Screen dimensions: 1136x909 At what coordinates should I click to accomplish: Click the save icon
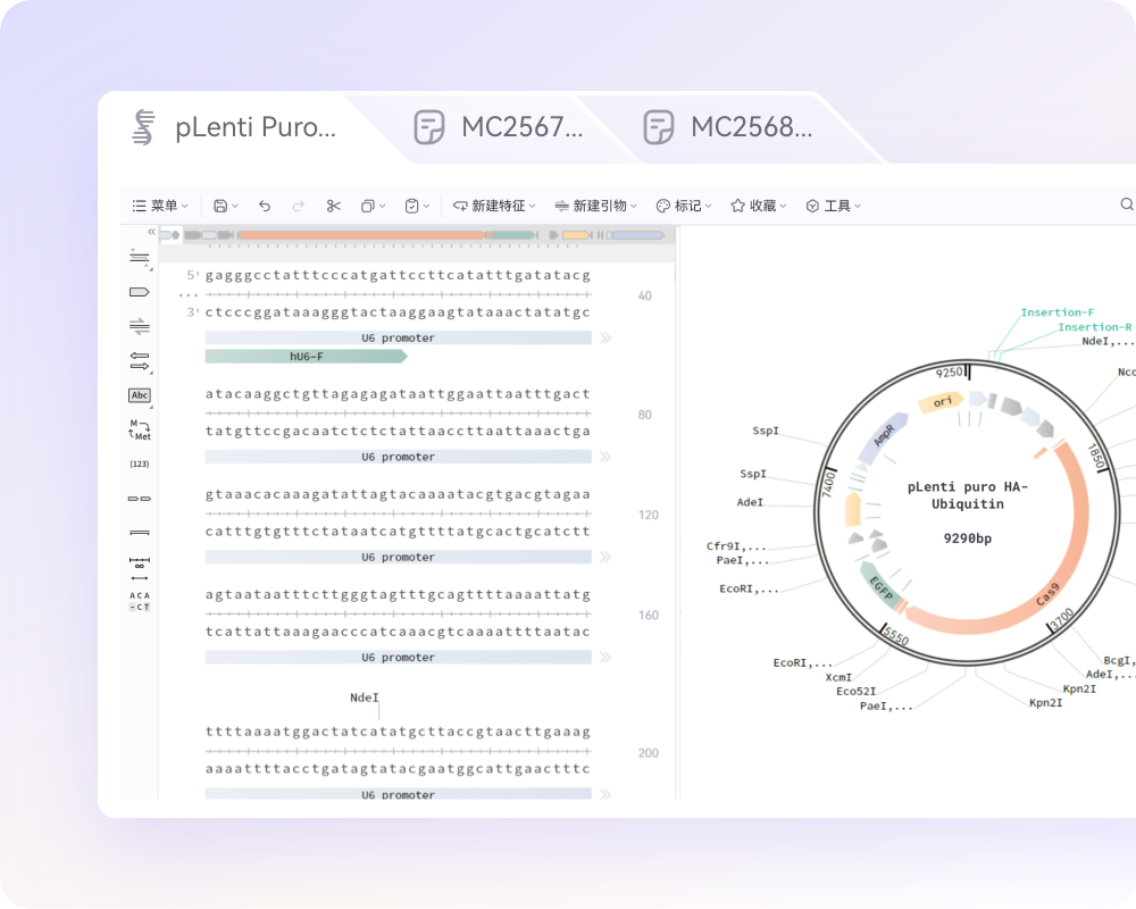(x=220, y=206)
